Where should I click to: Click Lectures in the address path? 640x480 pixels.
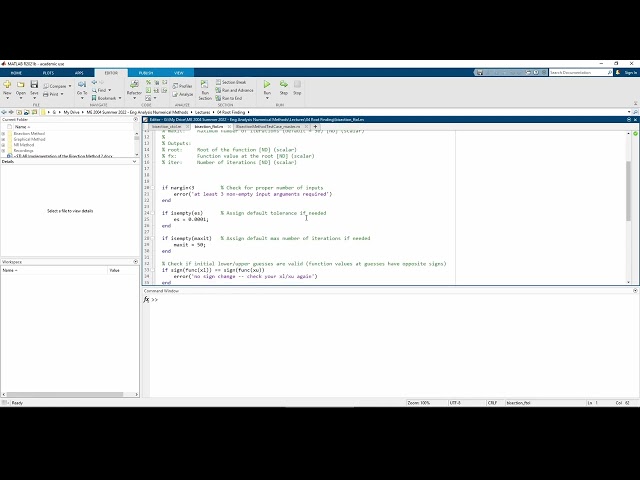click(x=202, y=112)
